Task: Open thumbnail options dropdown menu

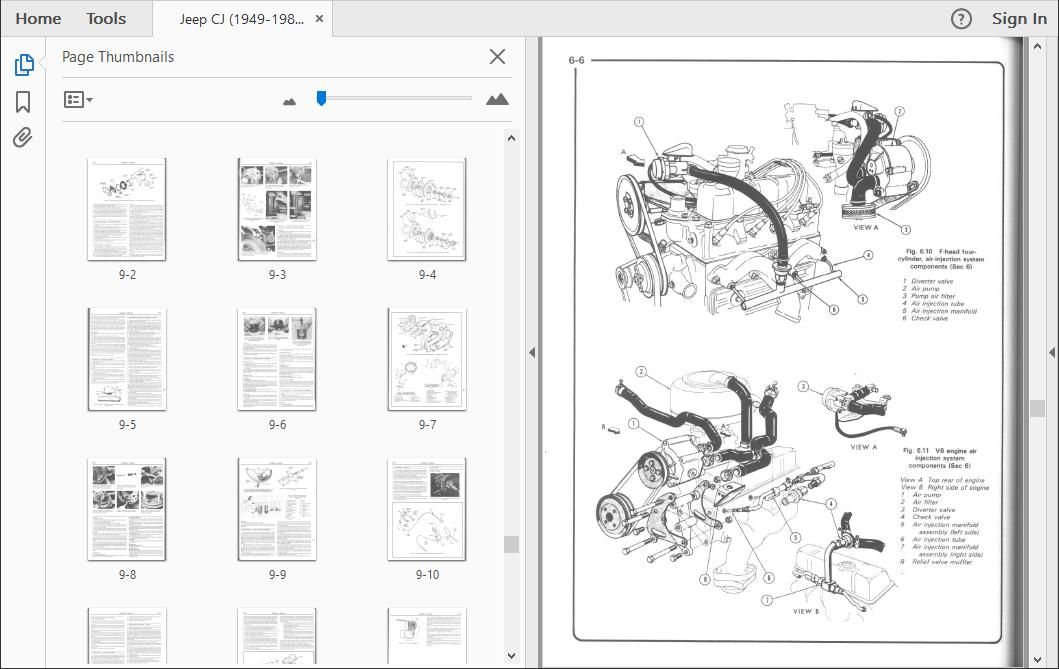Action: [78, 100]
